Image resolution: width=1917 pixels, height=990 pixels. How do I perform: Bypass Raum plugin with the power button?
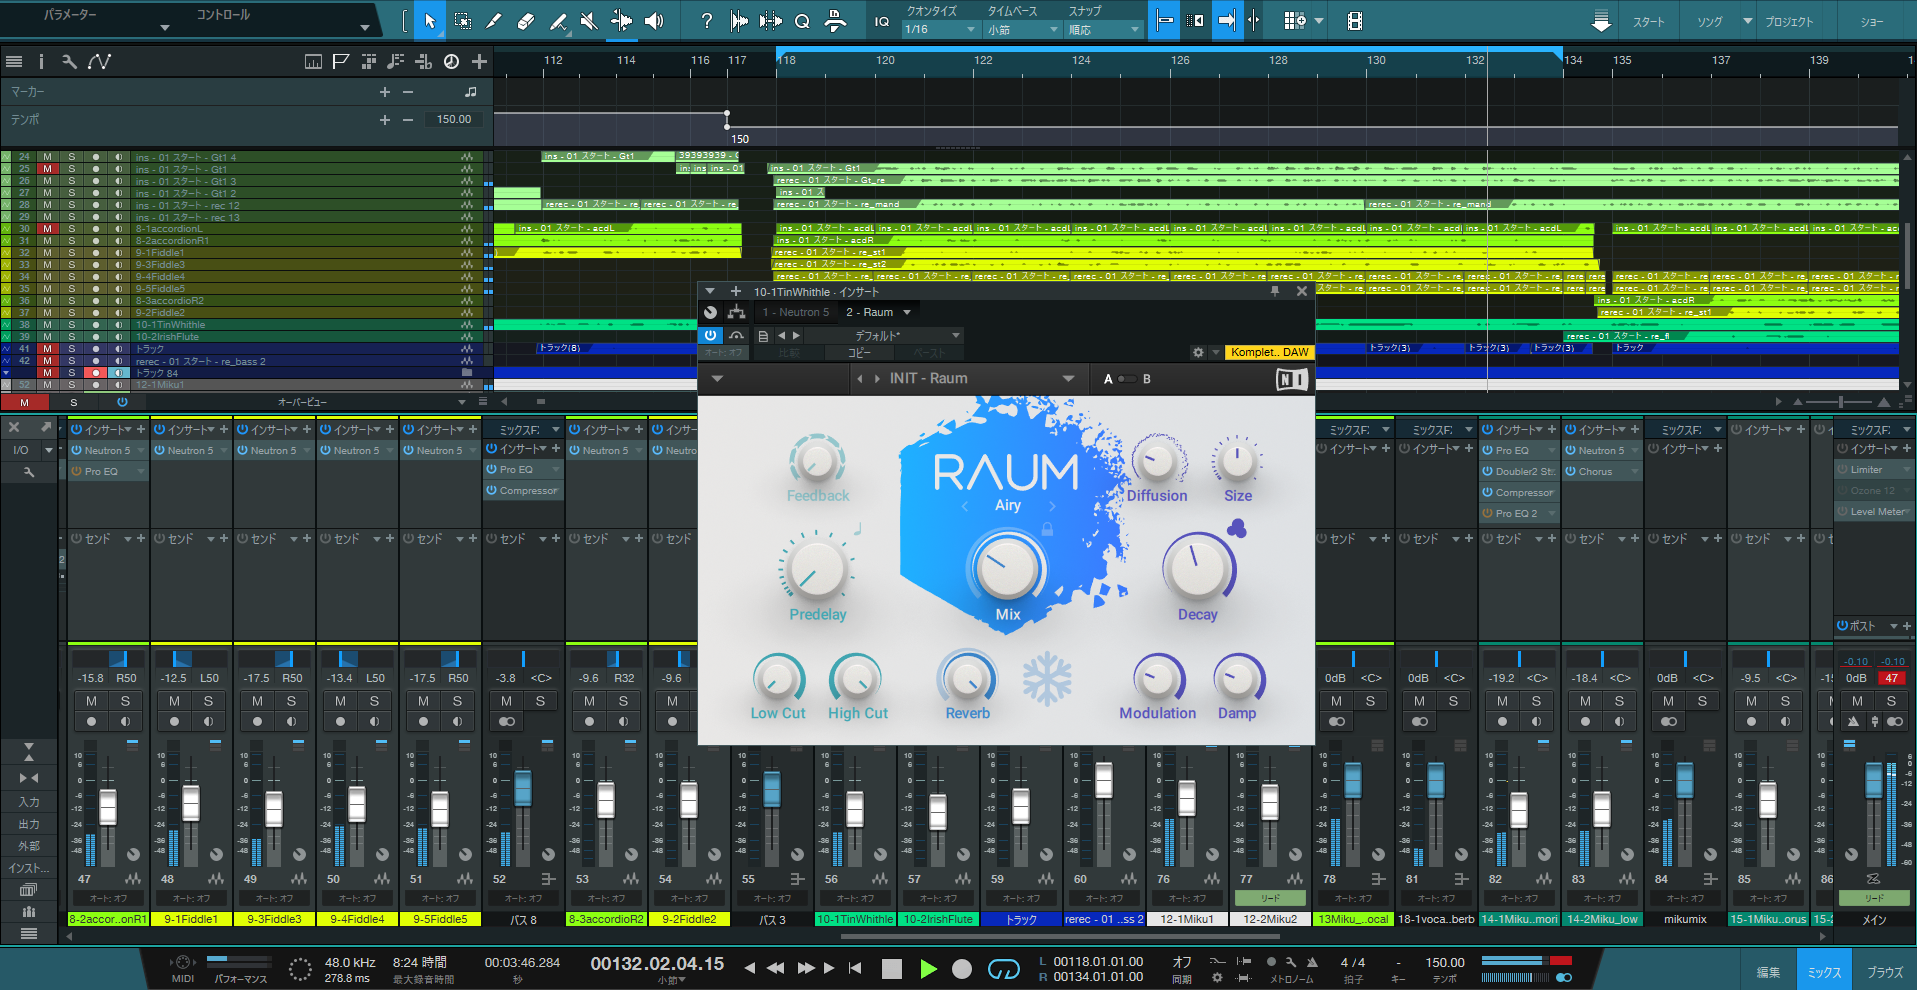[x=710, y=336]
